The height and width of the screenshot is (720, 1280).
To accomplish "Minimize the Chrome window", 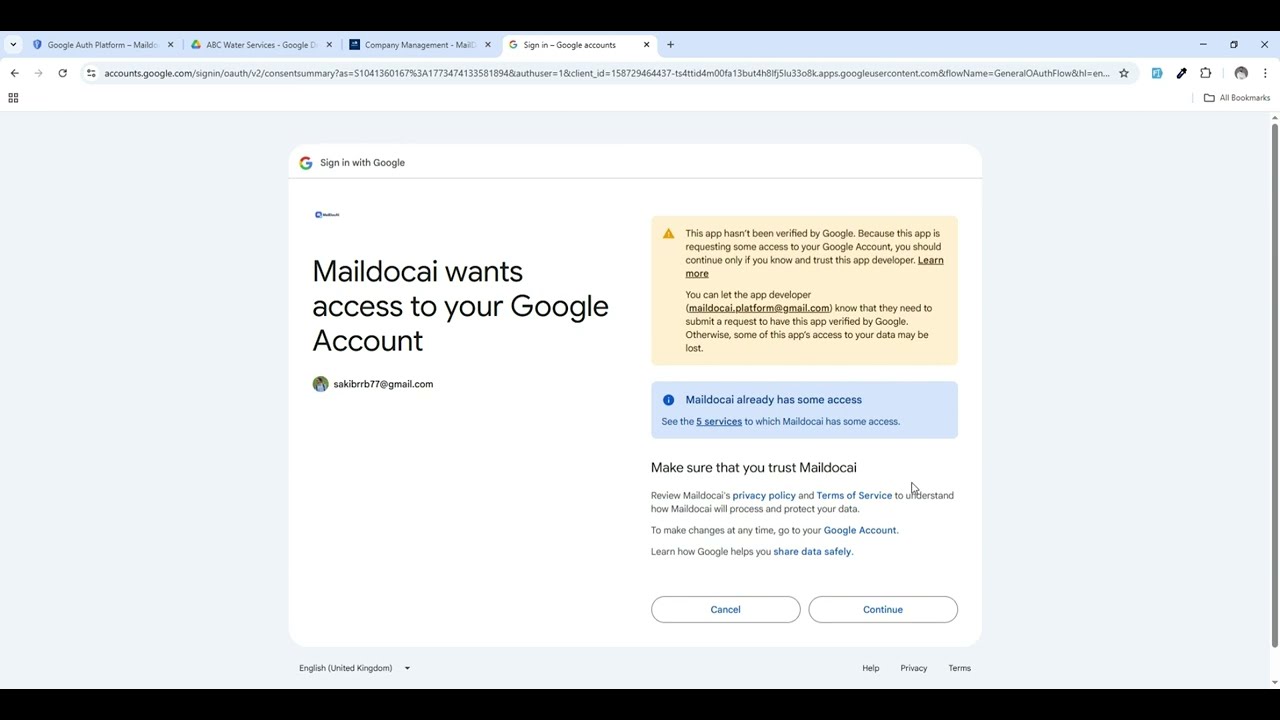I will click(1203, 45).
